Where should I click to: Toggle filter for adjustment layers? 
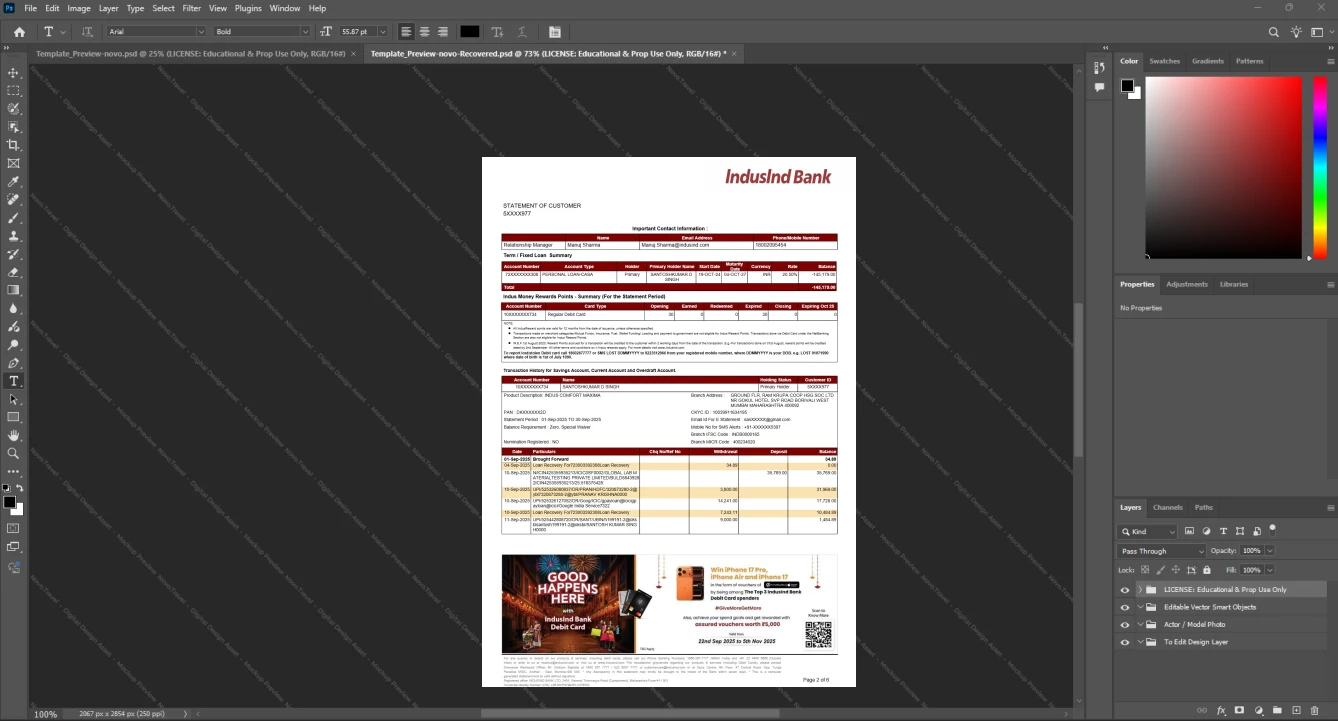coord(1206,531)
